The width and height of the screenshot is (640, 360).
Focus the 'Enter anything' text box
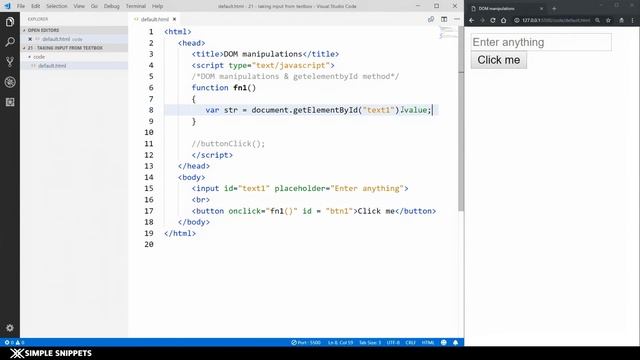(541, 42)
